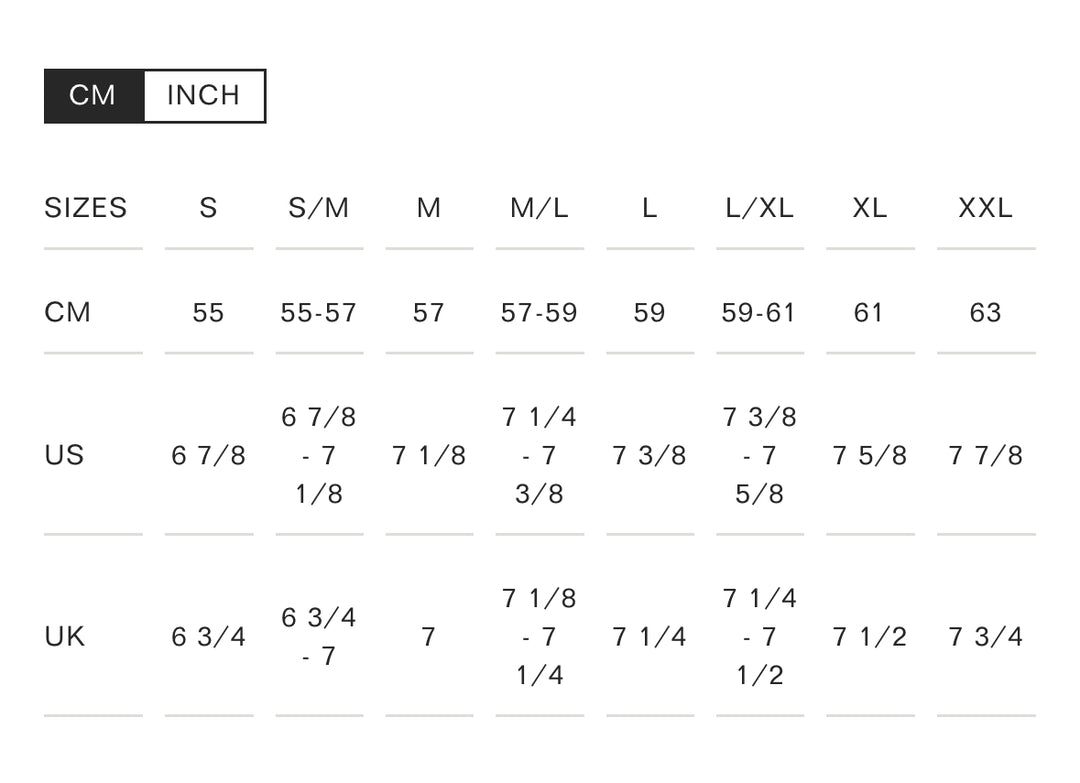Click the SIZES header label
The width and height of the screenshot is (1080, 783).
[x=85, y=208]
